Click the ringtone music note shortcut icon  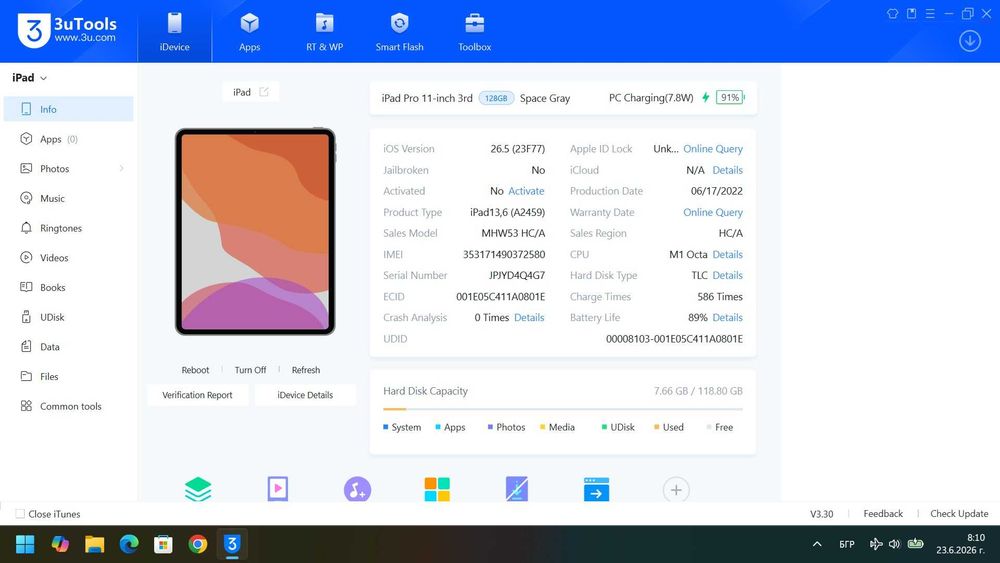[357, 489]
